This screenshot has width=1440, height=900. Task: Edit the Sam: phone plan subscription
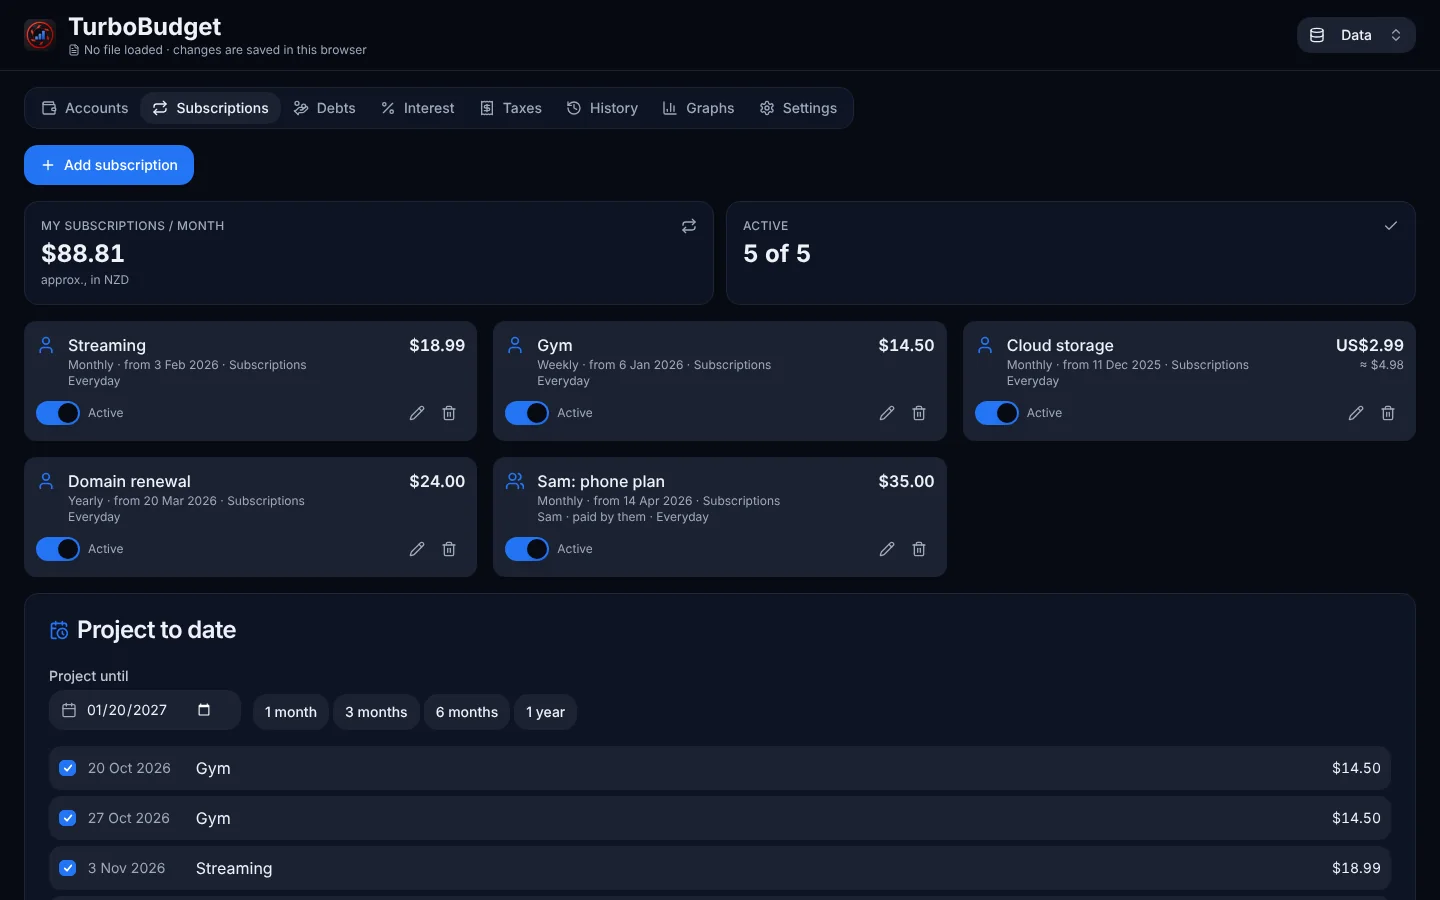tap(887, 549)
